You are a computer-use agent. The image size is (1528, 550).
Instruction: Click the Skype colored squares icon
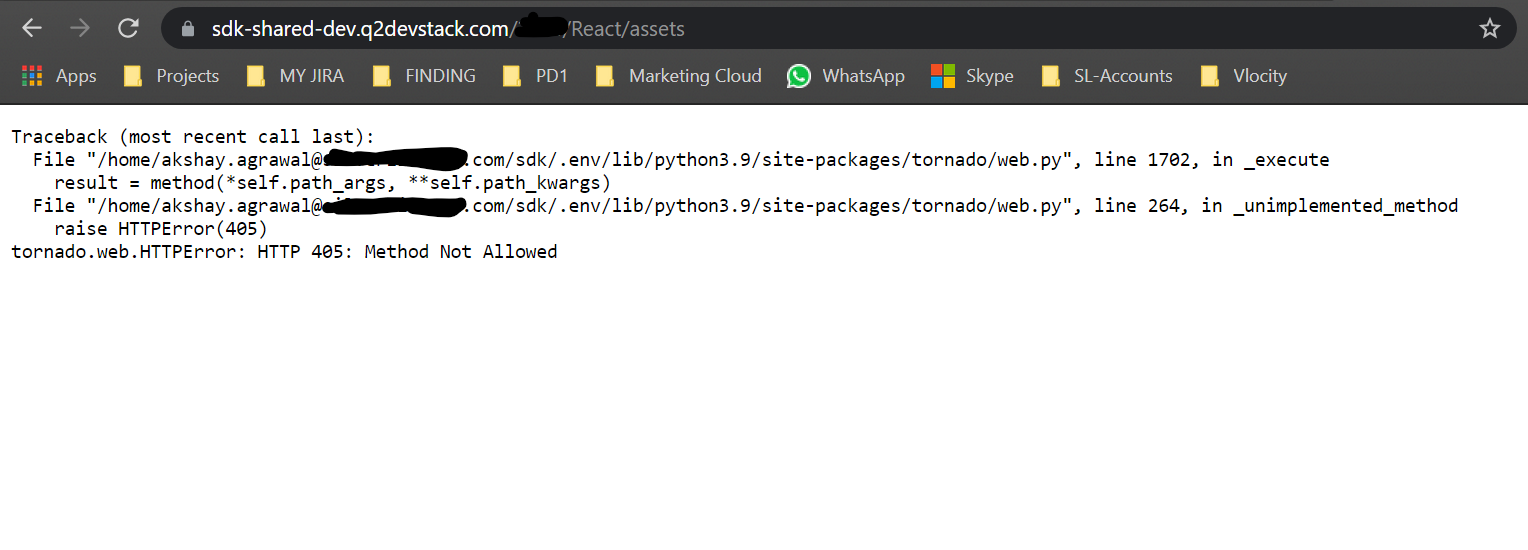(943, 76)
